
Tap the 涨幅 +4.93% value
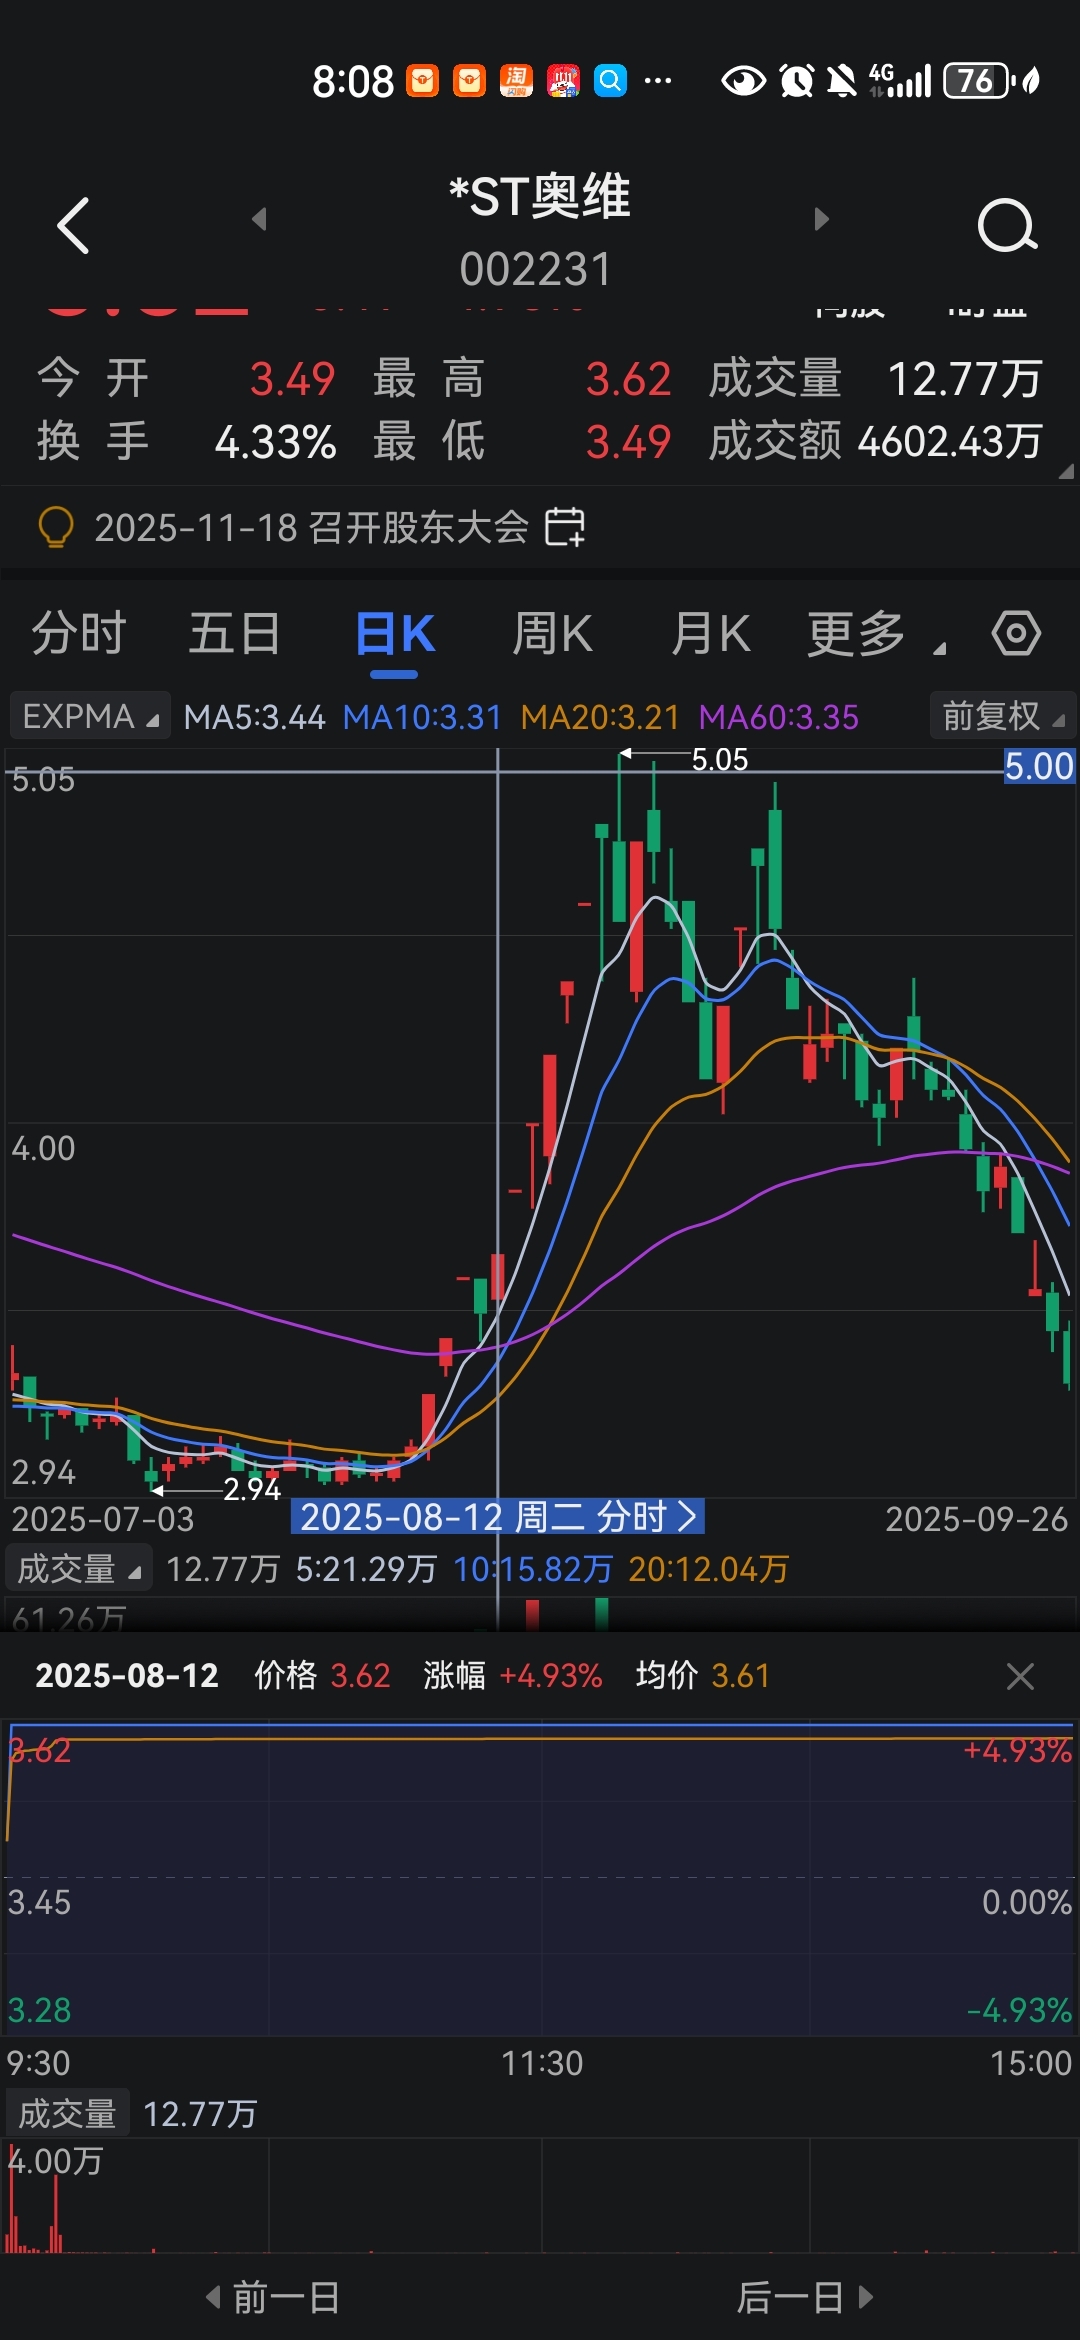click(513, 1675)
